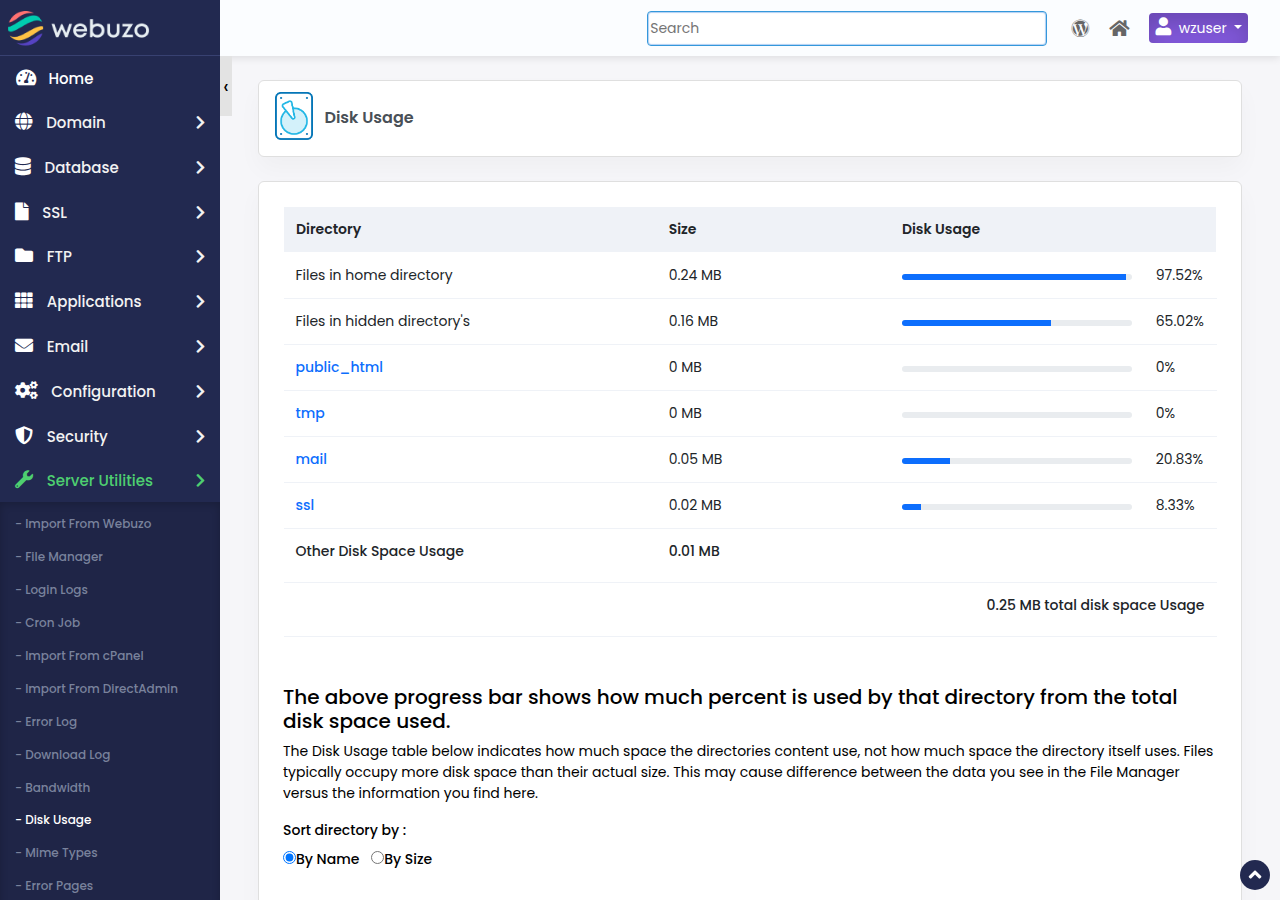Click the mail directory usage progress bar
1280x900 pixels.
1017,461
